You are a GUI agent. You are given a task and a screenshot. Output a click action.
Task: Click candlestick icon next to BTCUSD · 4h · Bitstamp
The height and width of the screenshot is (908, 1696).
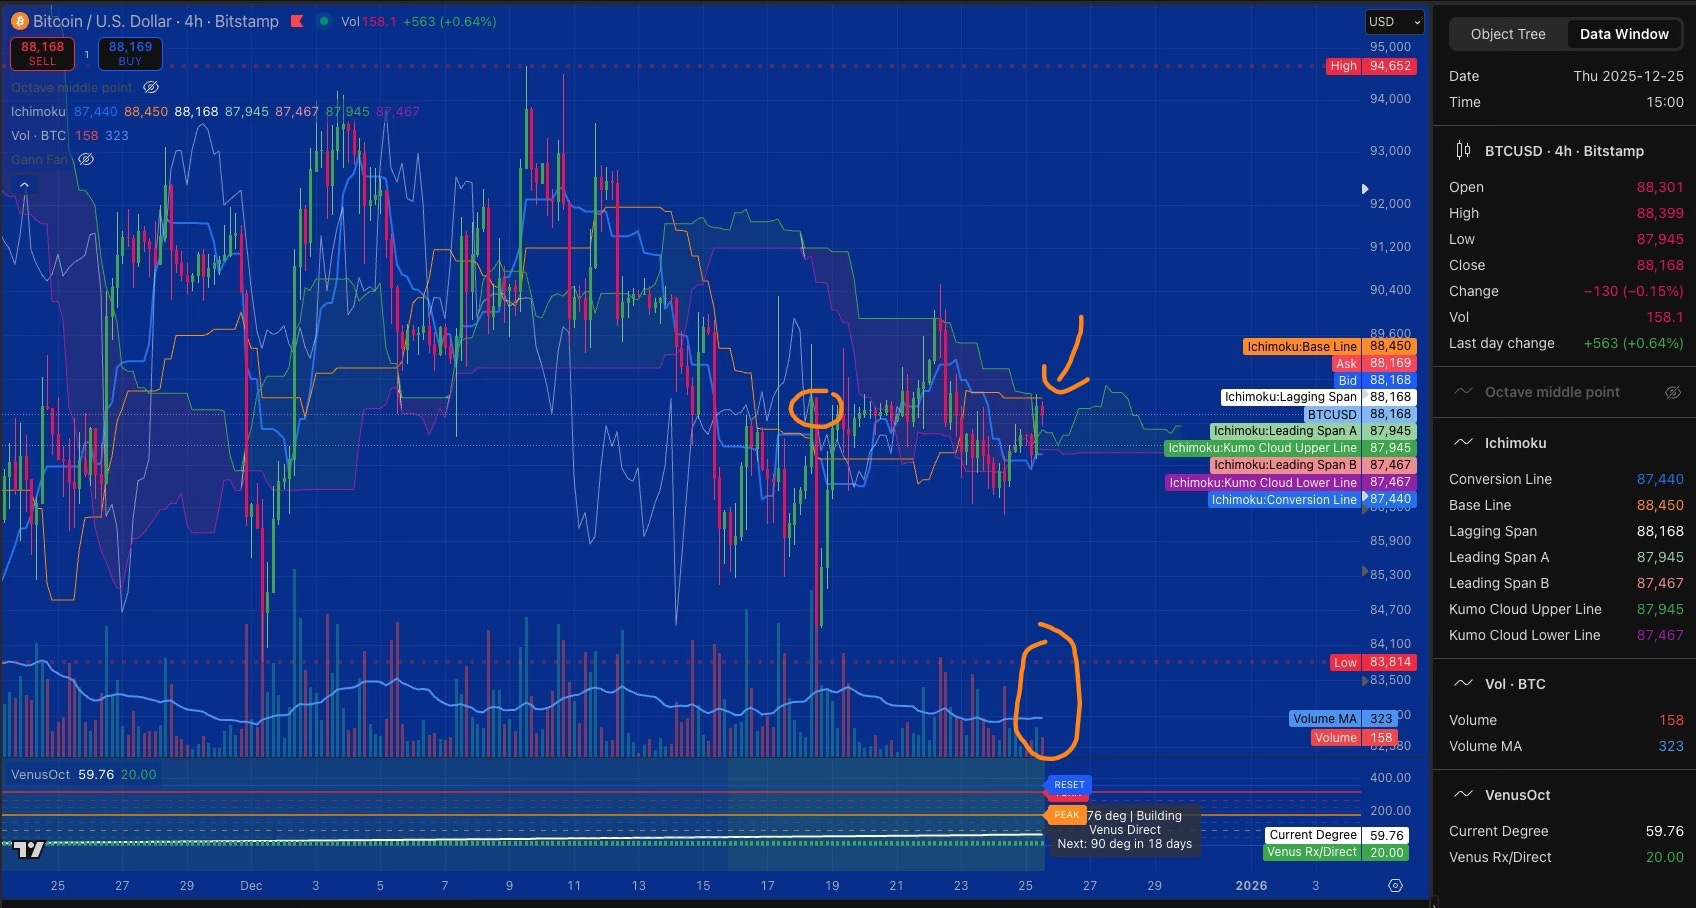tap(1463, 151)
